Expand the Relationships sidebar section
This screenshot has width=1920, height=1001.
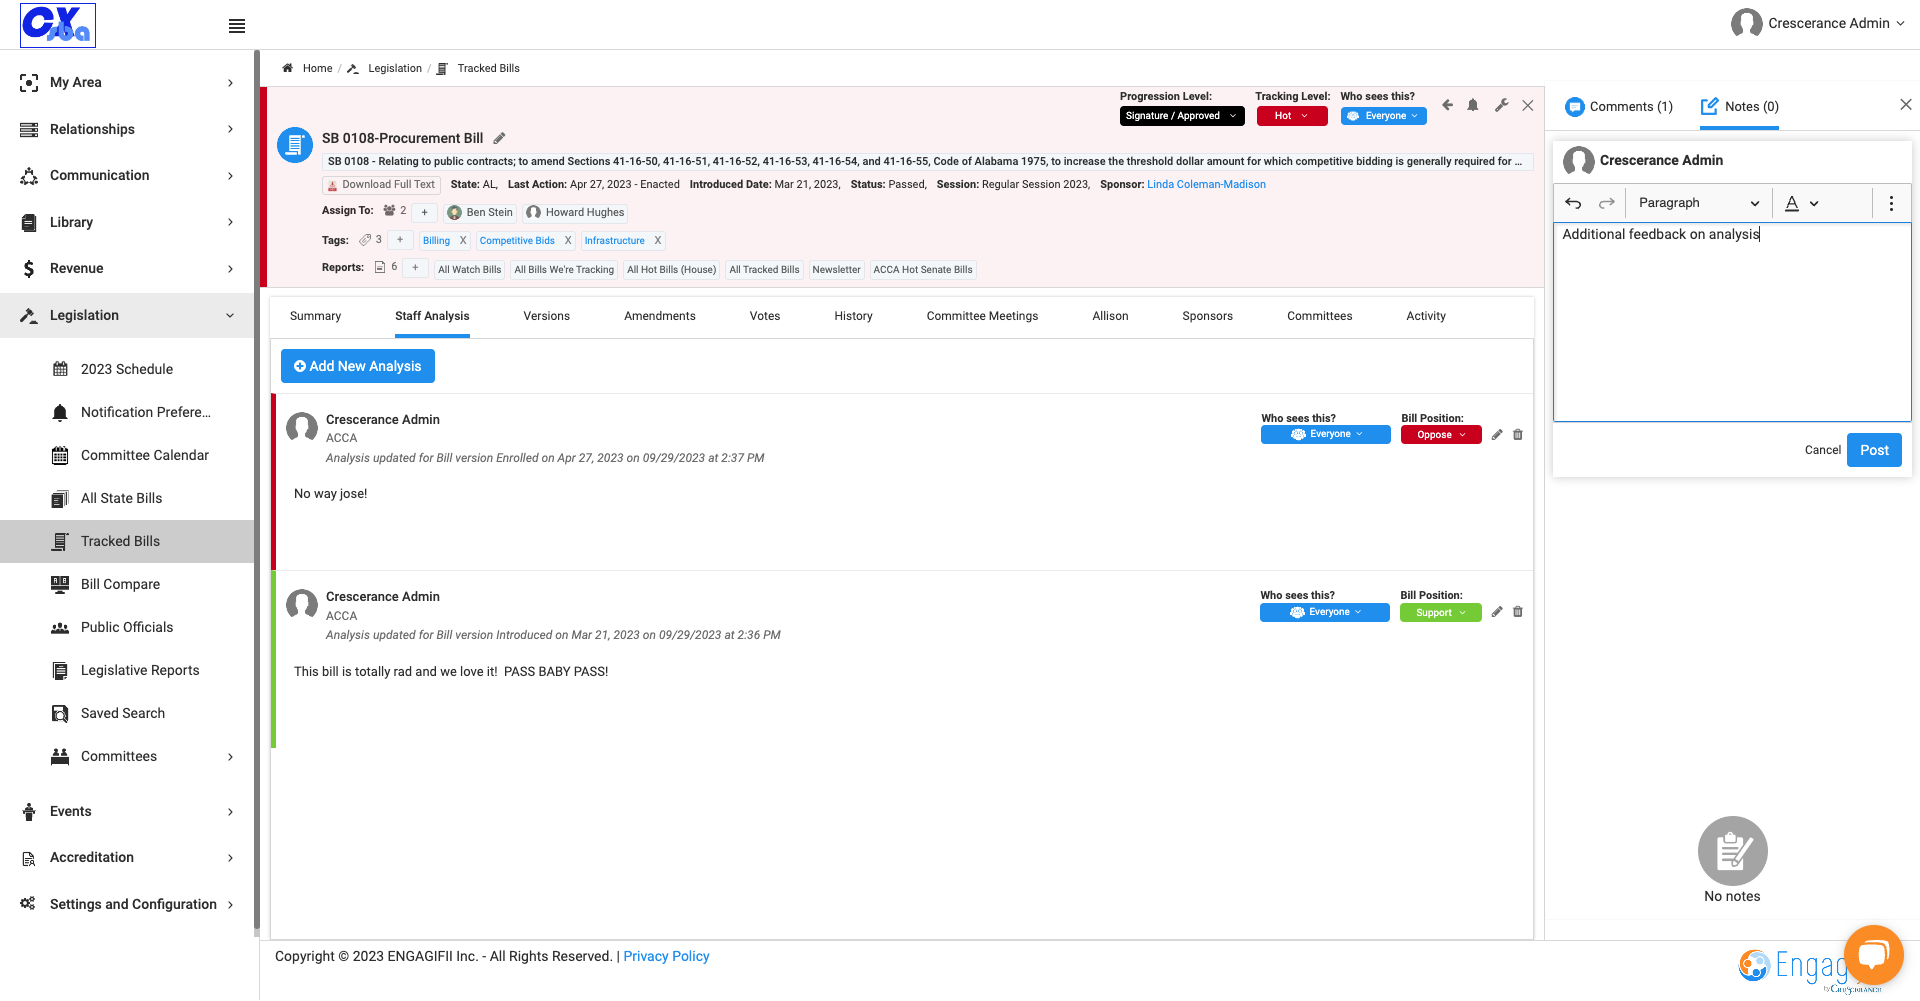click(127, 129)
